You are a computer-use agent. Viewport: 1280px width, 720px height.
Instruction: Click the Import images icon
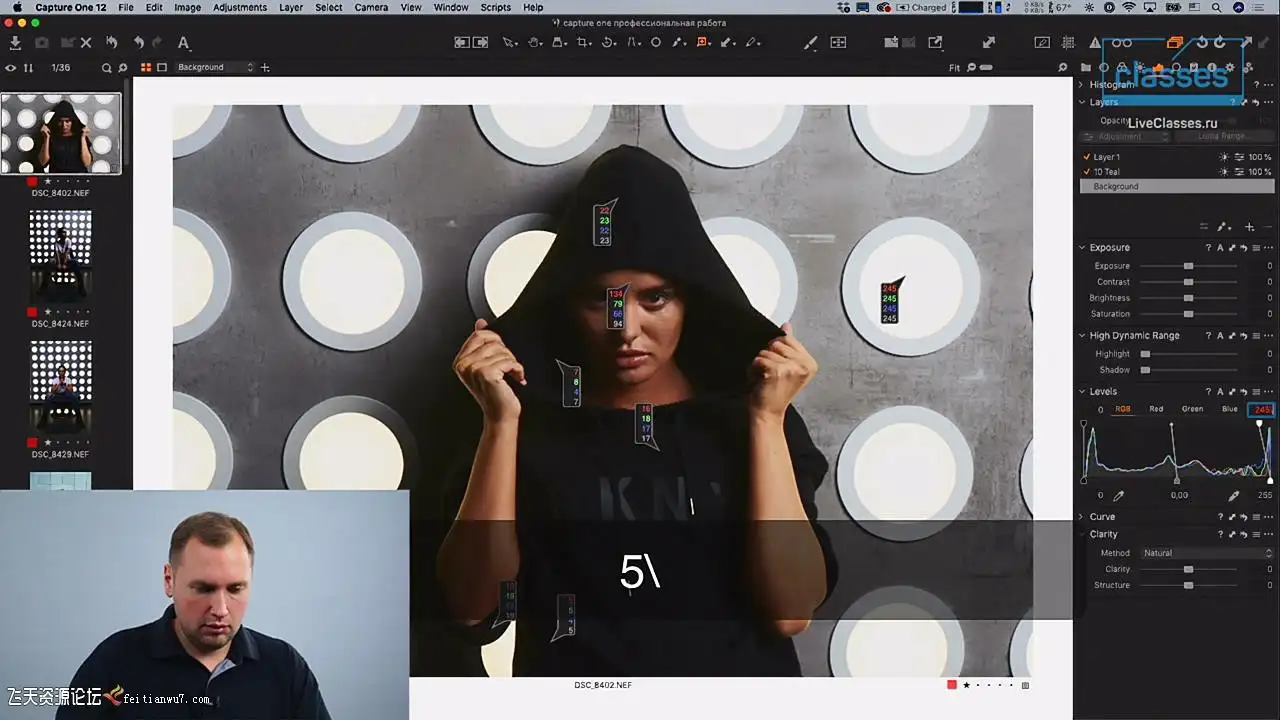pyautogui.click(x=15, y=43)
